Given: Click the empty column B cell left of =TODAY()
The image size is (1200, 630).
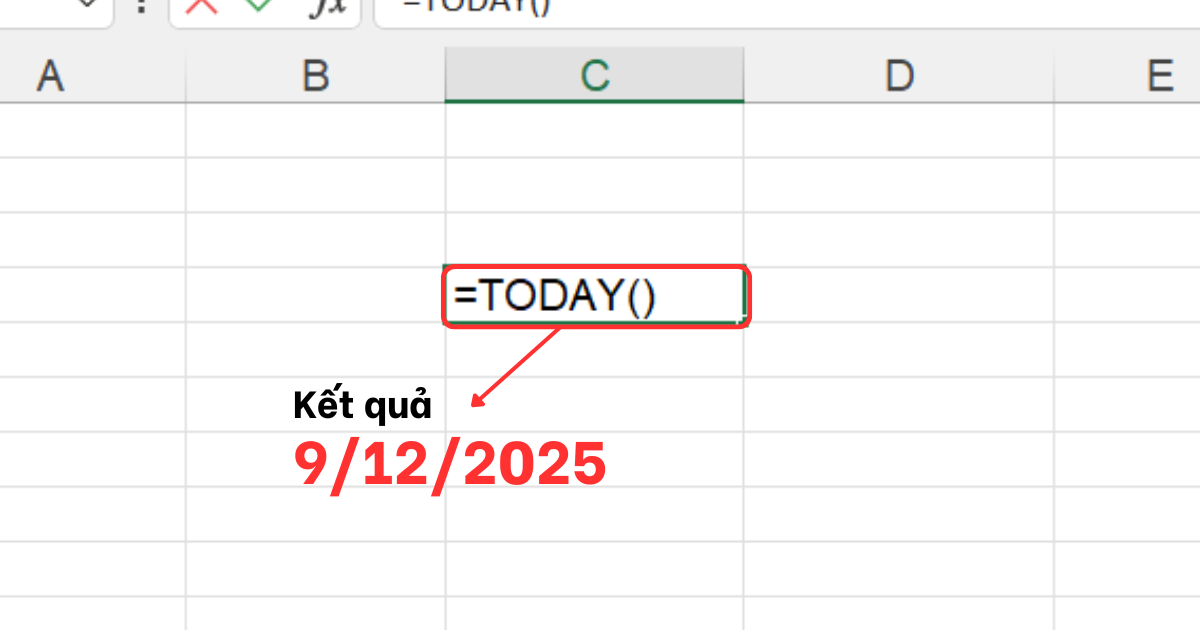Looking at the screenshot, I should click(315, 296).
